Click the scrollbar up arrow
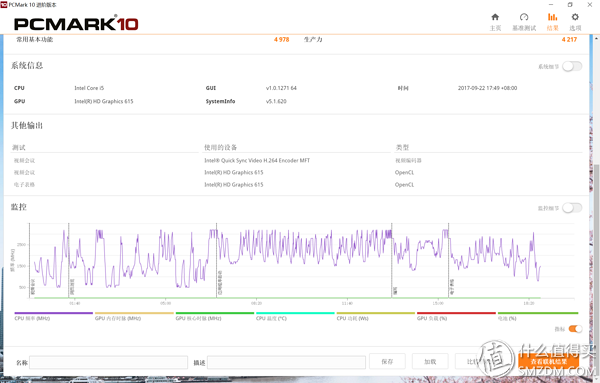600x383 pixels. pyautogui.click(x=596, y=38)
